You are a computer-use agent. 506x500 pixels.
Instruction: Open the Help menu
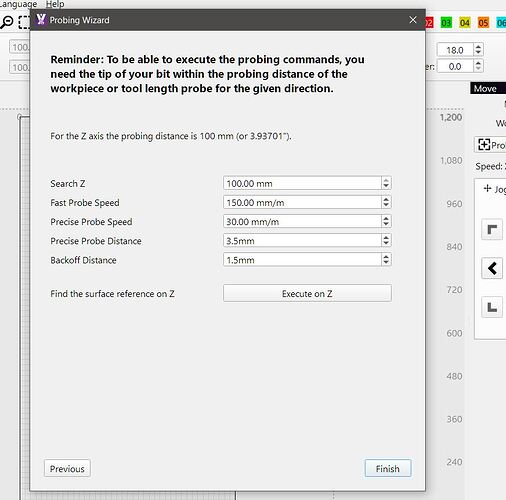(x=55, y=4)
